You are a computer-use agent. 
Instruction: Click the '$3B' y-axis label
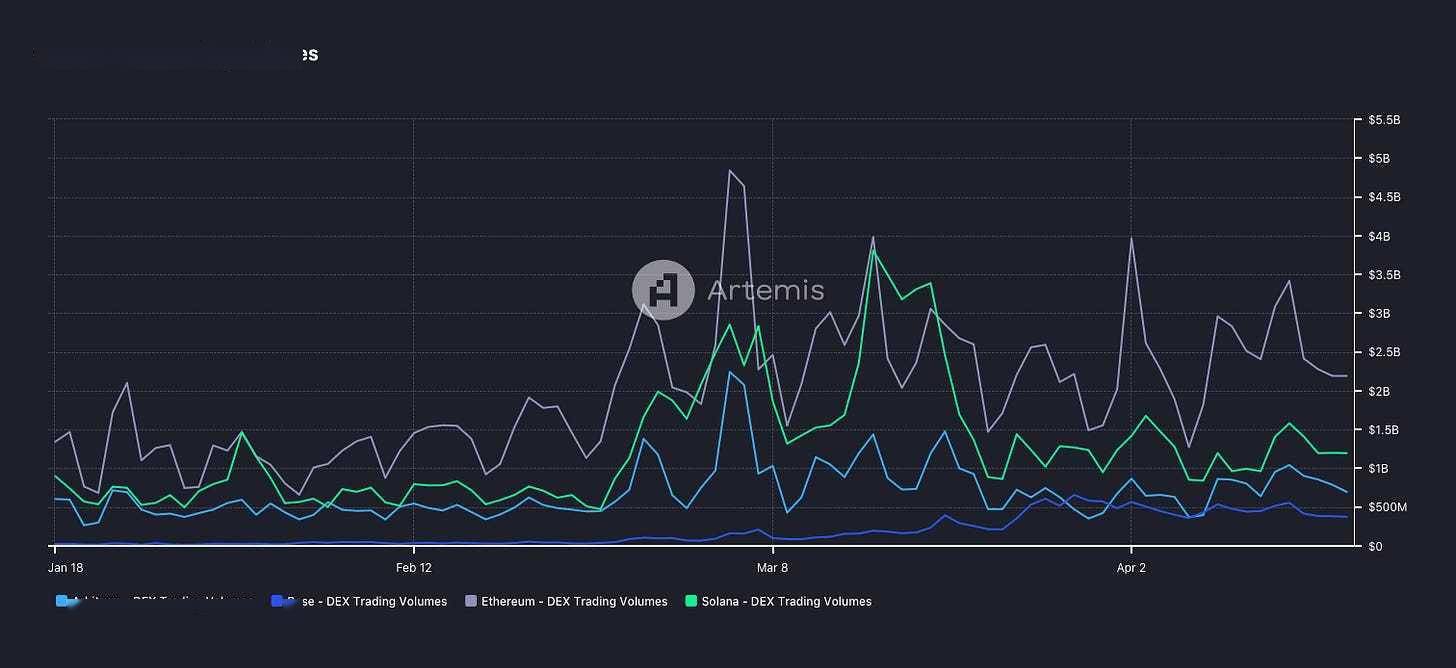point(1378,314)
